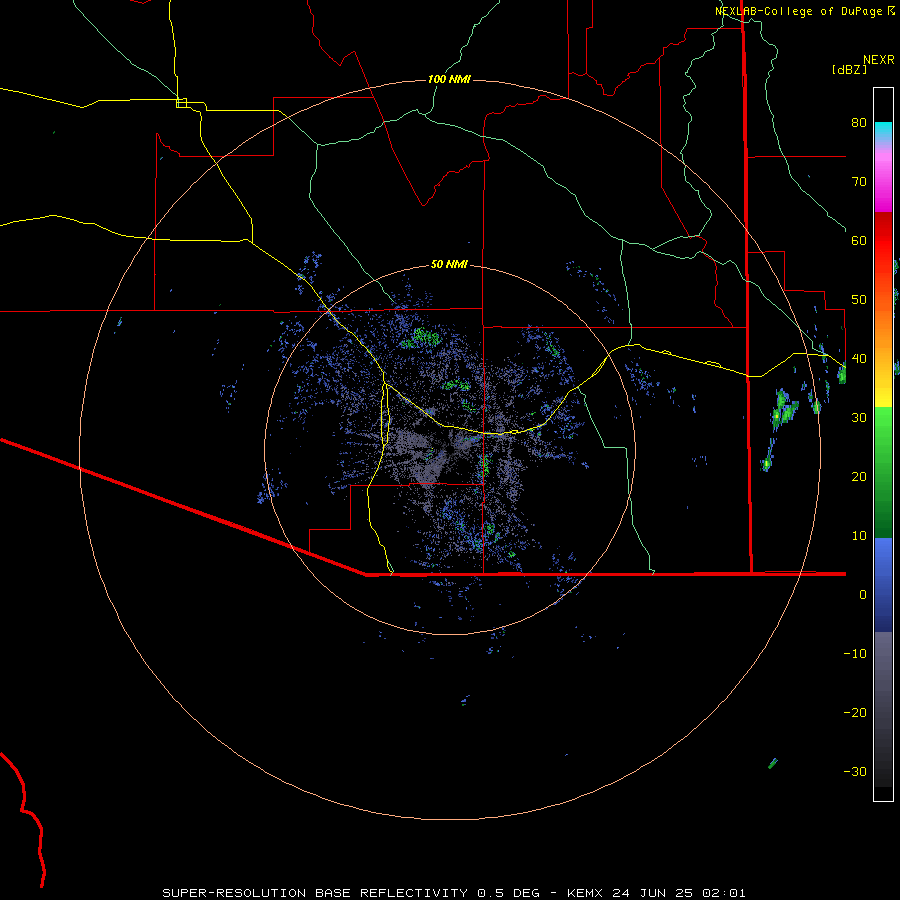This screenshot has height=900, width=900.
Task: Click the -30 dBZ scale value
Action: pos(855,771)
